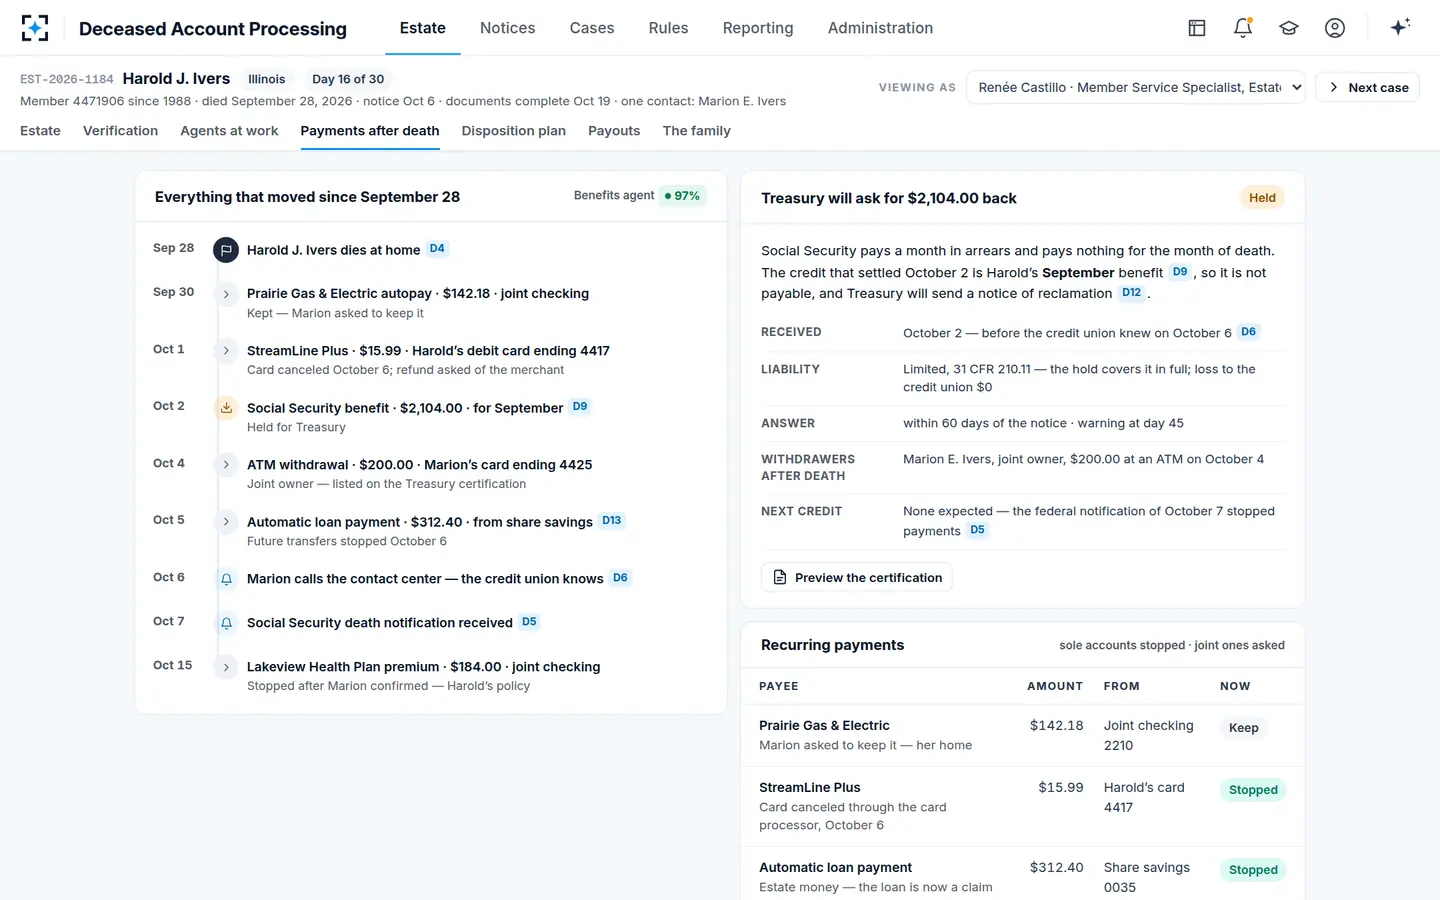Expand the Prairie Gas & Electric autopay entry

pyautogui.click(x=226, y=294)
